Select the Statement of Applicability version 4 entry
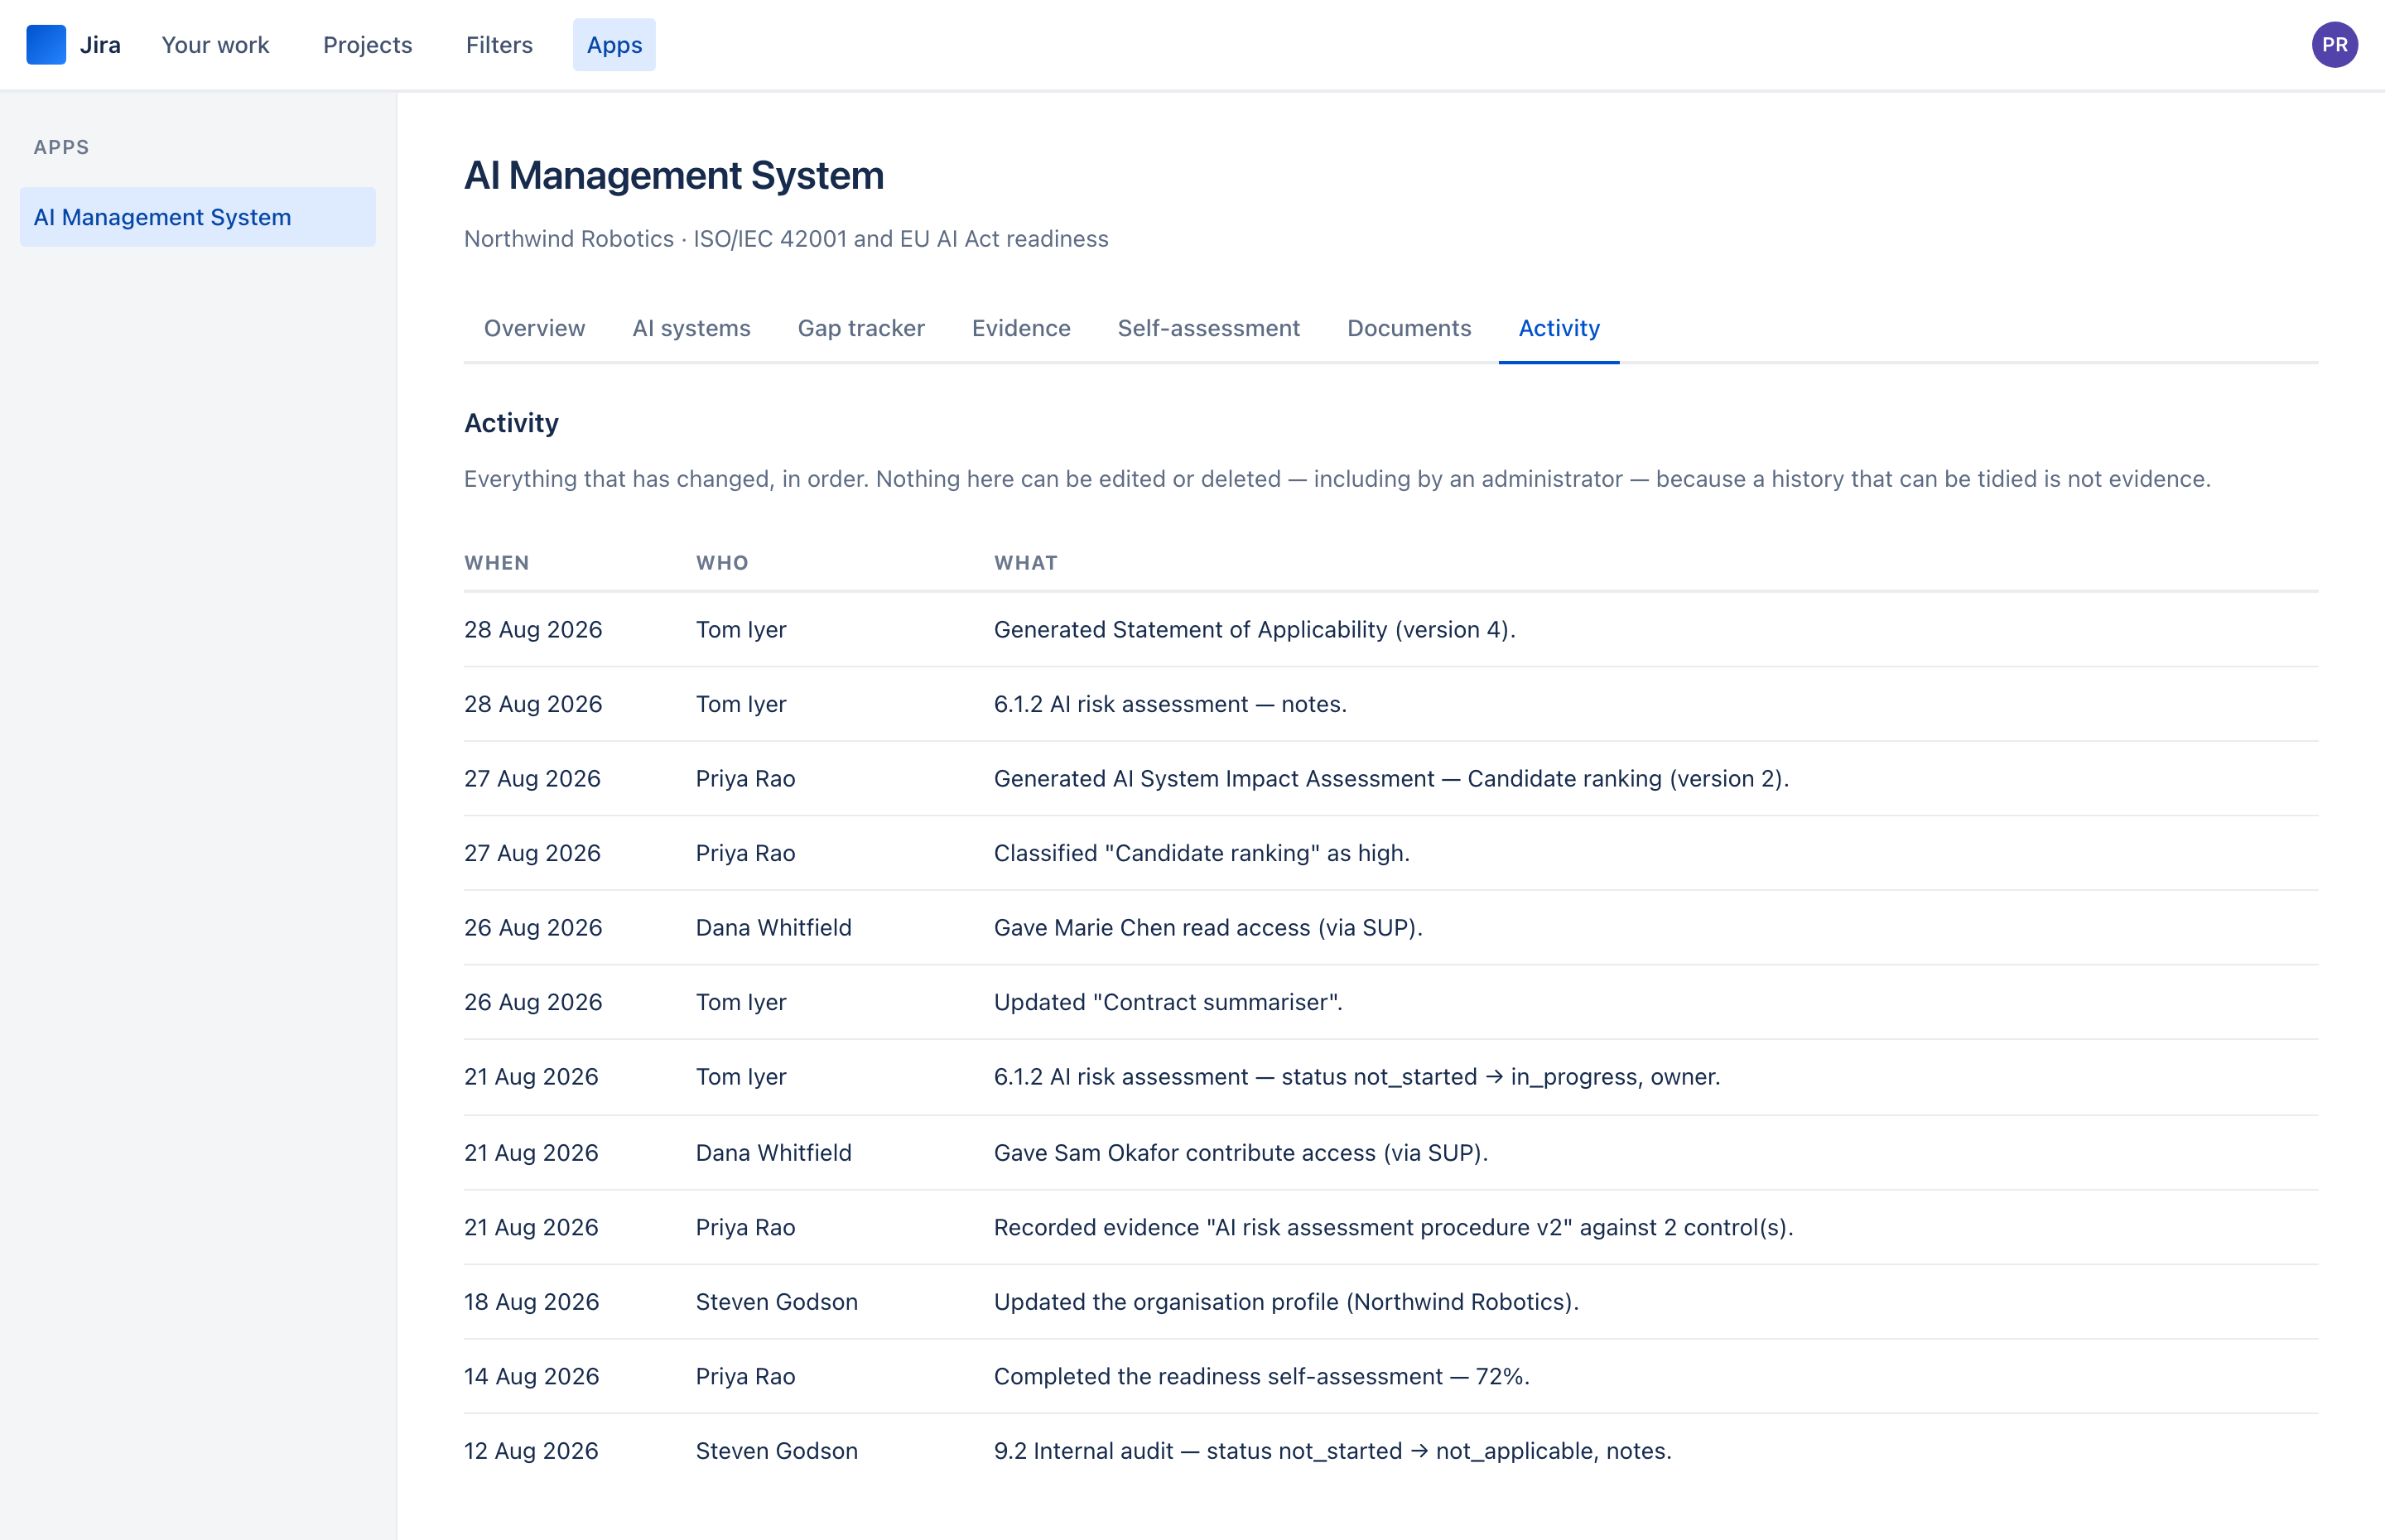 (x=1391, y=630)
